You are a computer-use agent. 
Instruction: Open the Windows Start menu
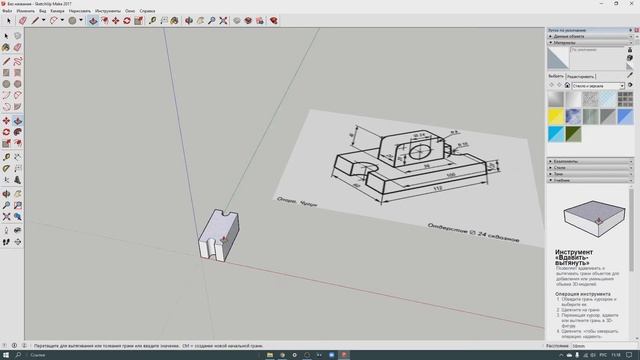tap(6, 355)
